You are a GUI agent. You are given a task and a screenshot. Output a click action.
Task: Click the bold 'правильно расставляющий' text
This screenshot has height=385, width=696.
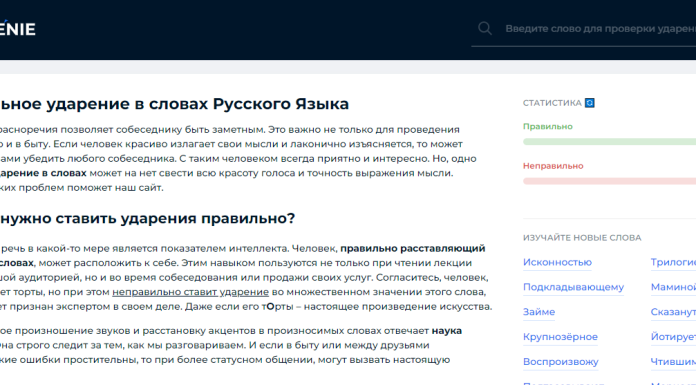coord(413,248)
